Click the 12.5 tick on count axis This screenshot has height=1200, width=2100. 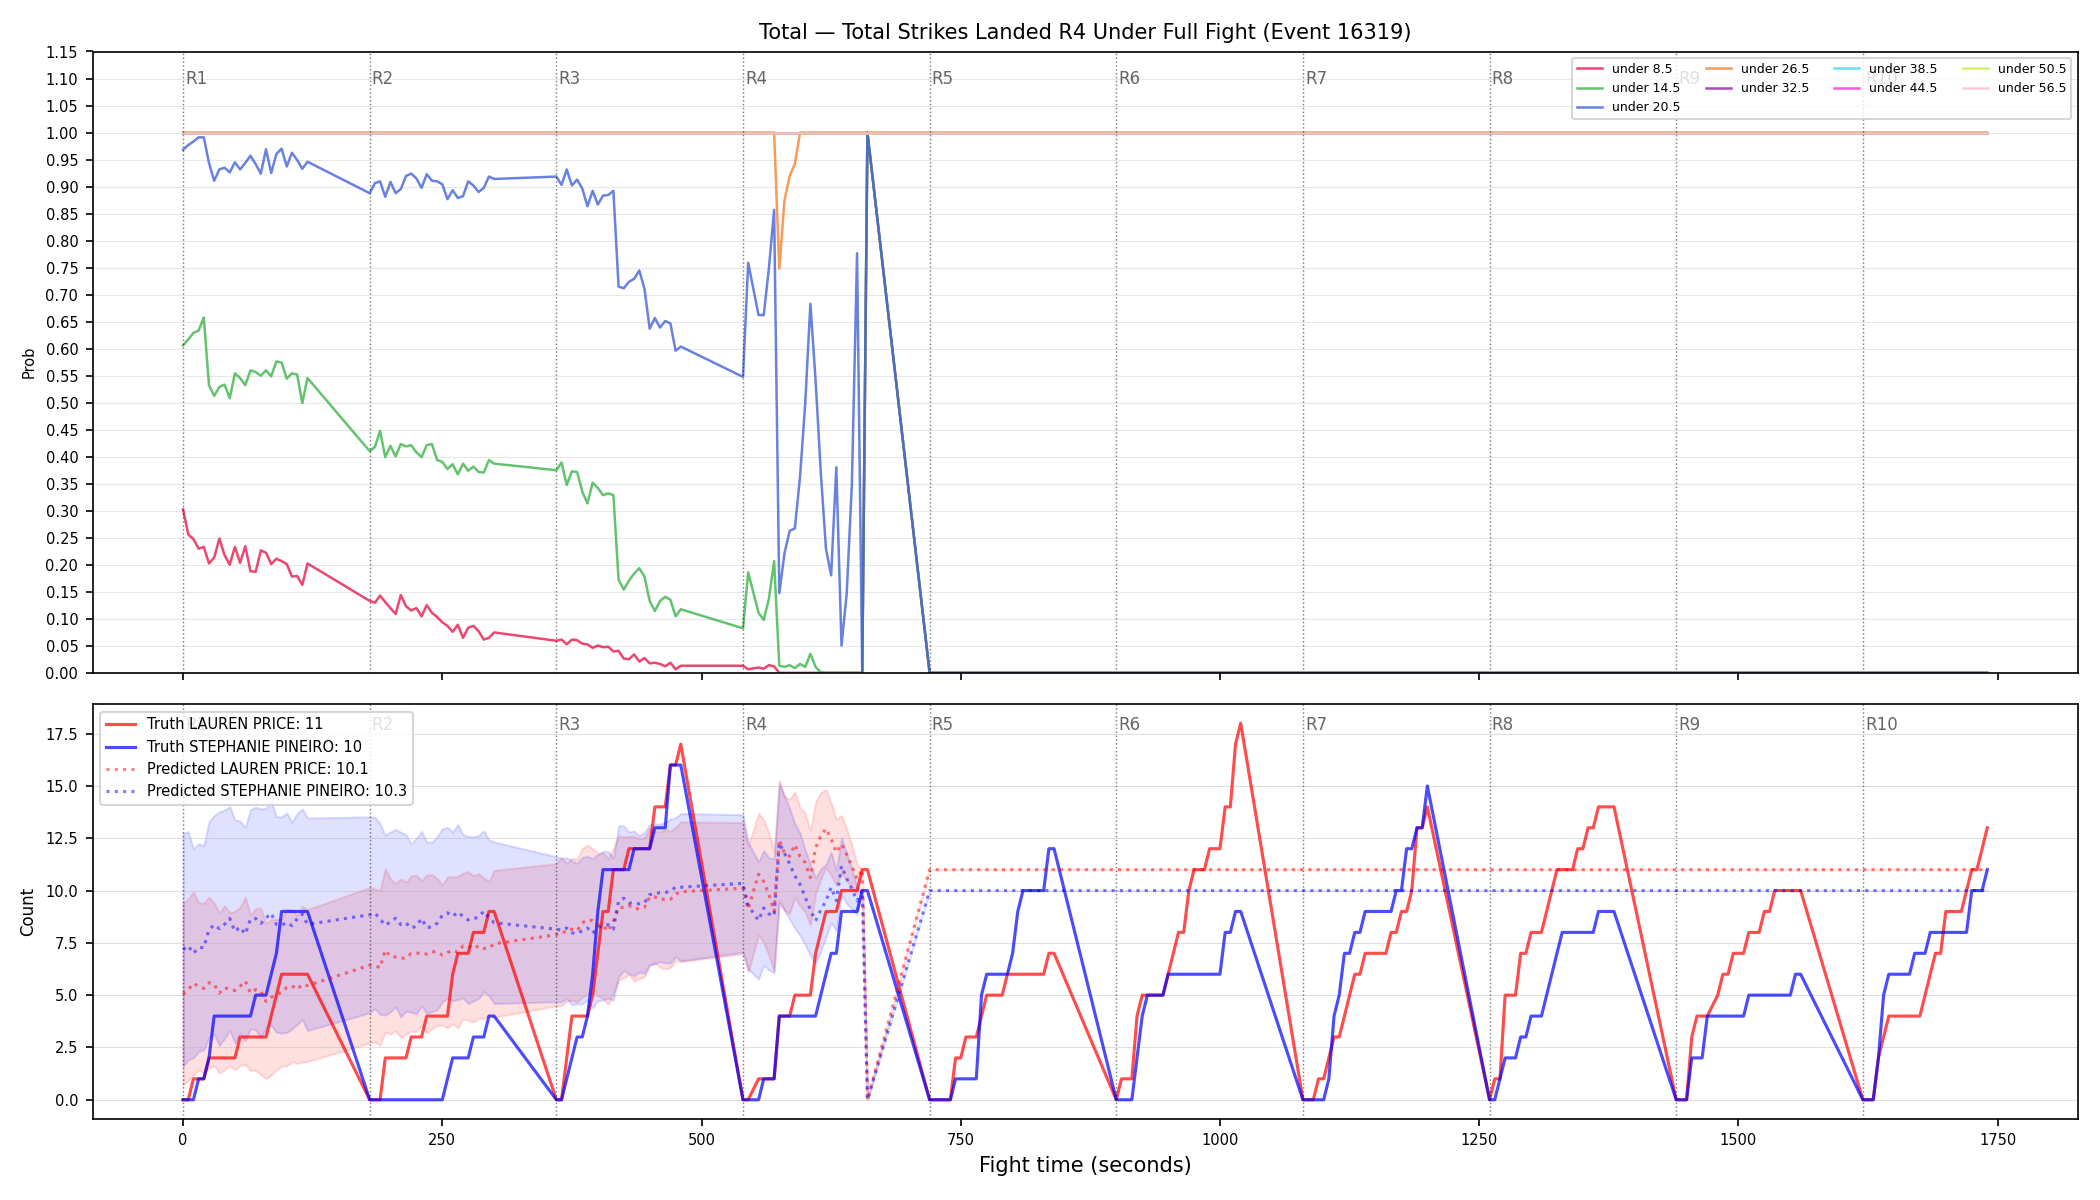point(62,838)
